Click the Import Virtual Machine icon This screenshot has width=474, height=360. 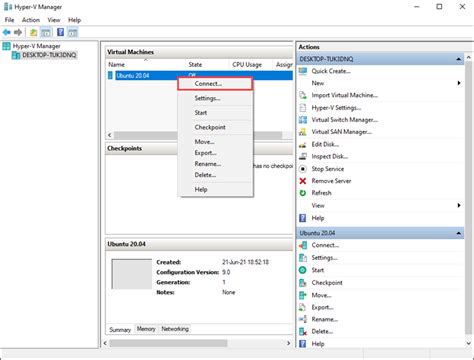click(x=303, y=95)
